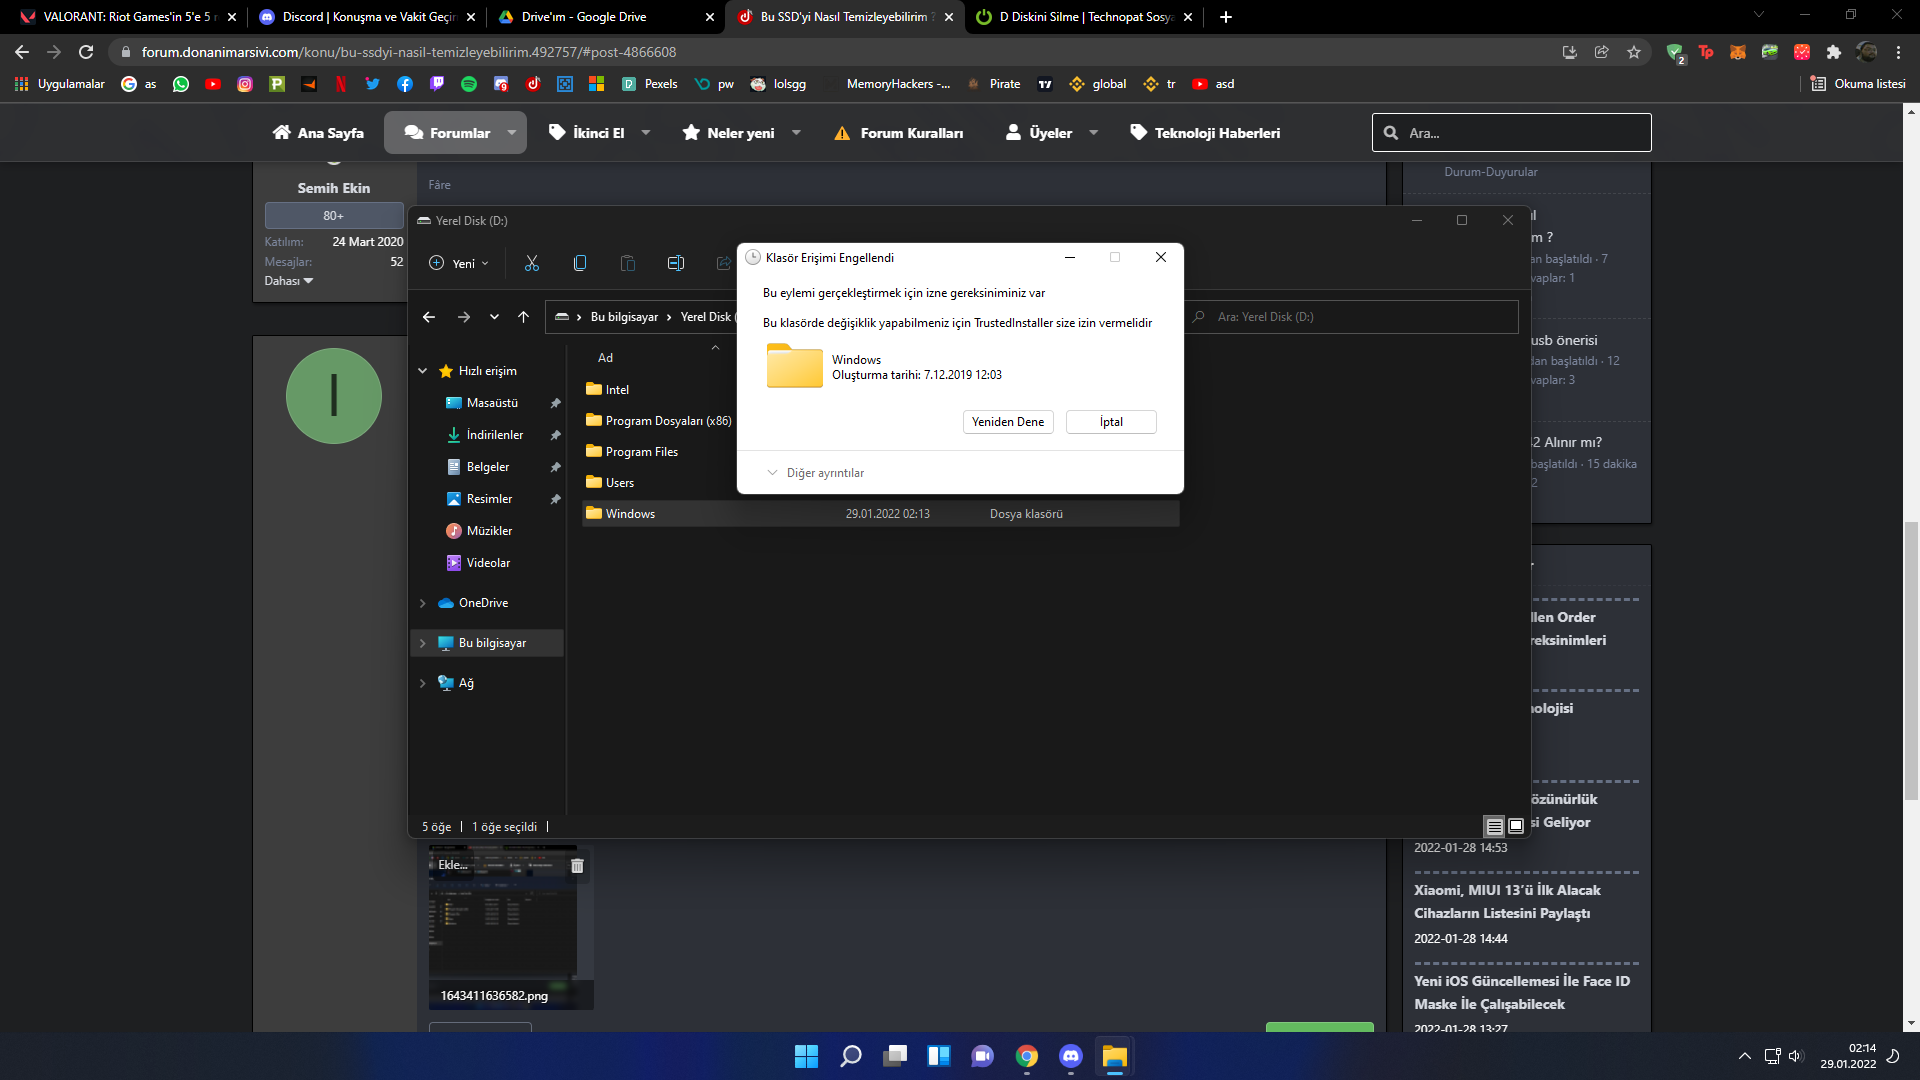The image size is (1920, 1080).
Task: Open Instagram bookmark icon
Action: (245, 84)
